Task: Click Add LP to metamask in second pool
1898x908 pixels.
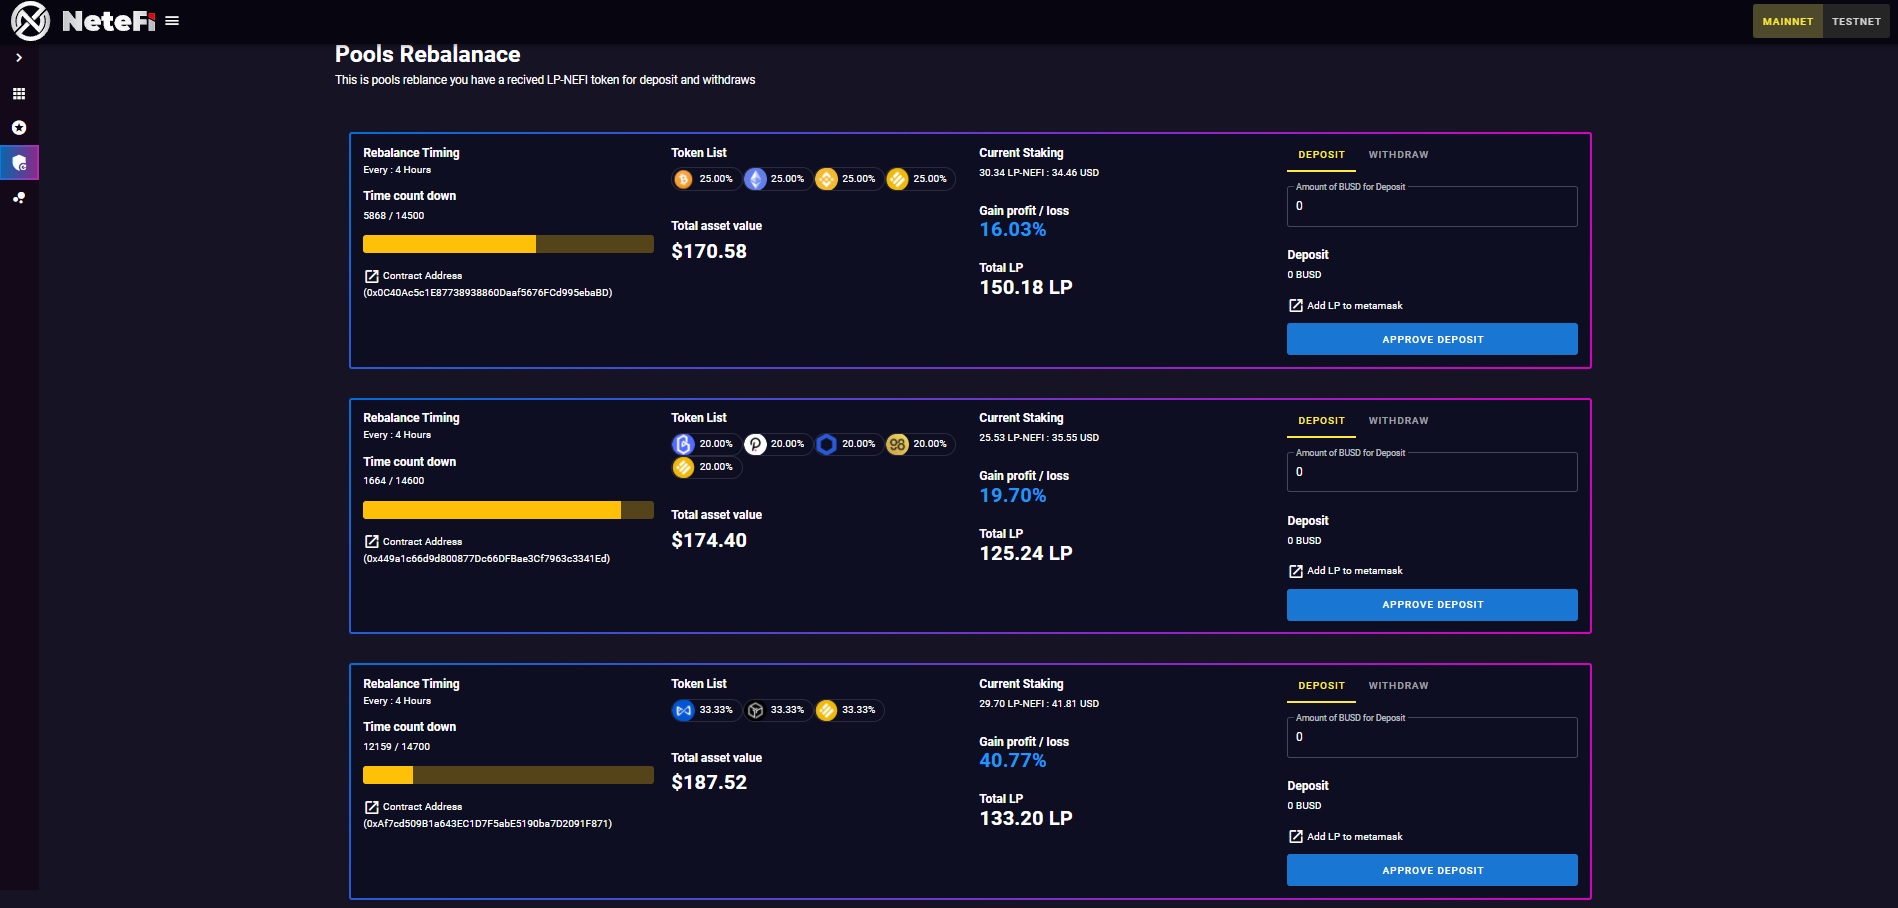Action: point(1354,571)
